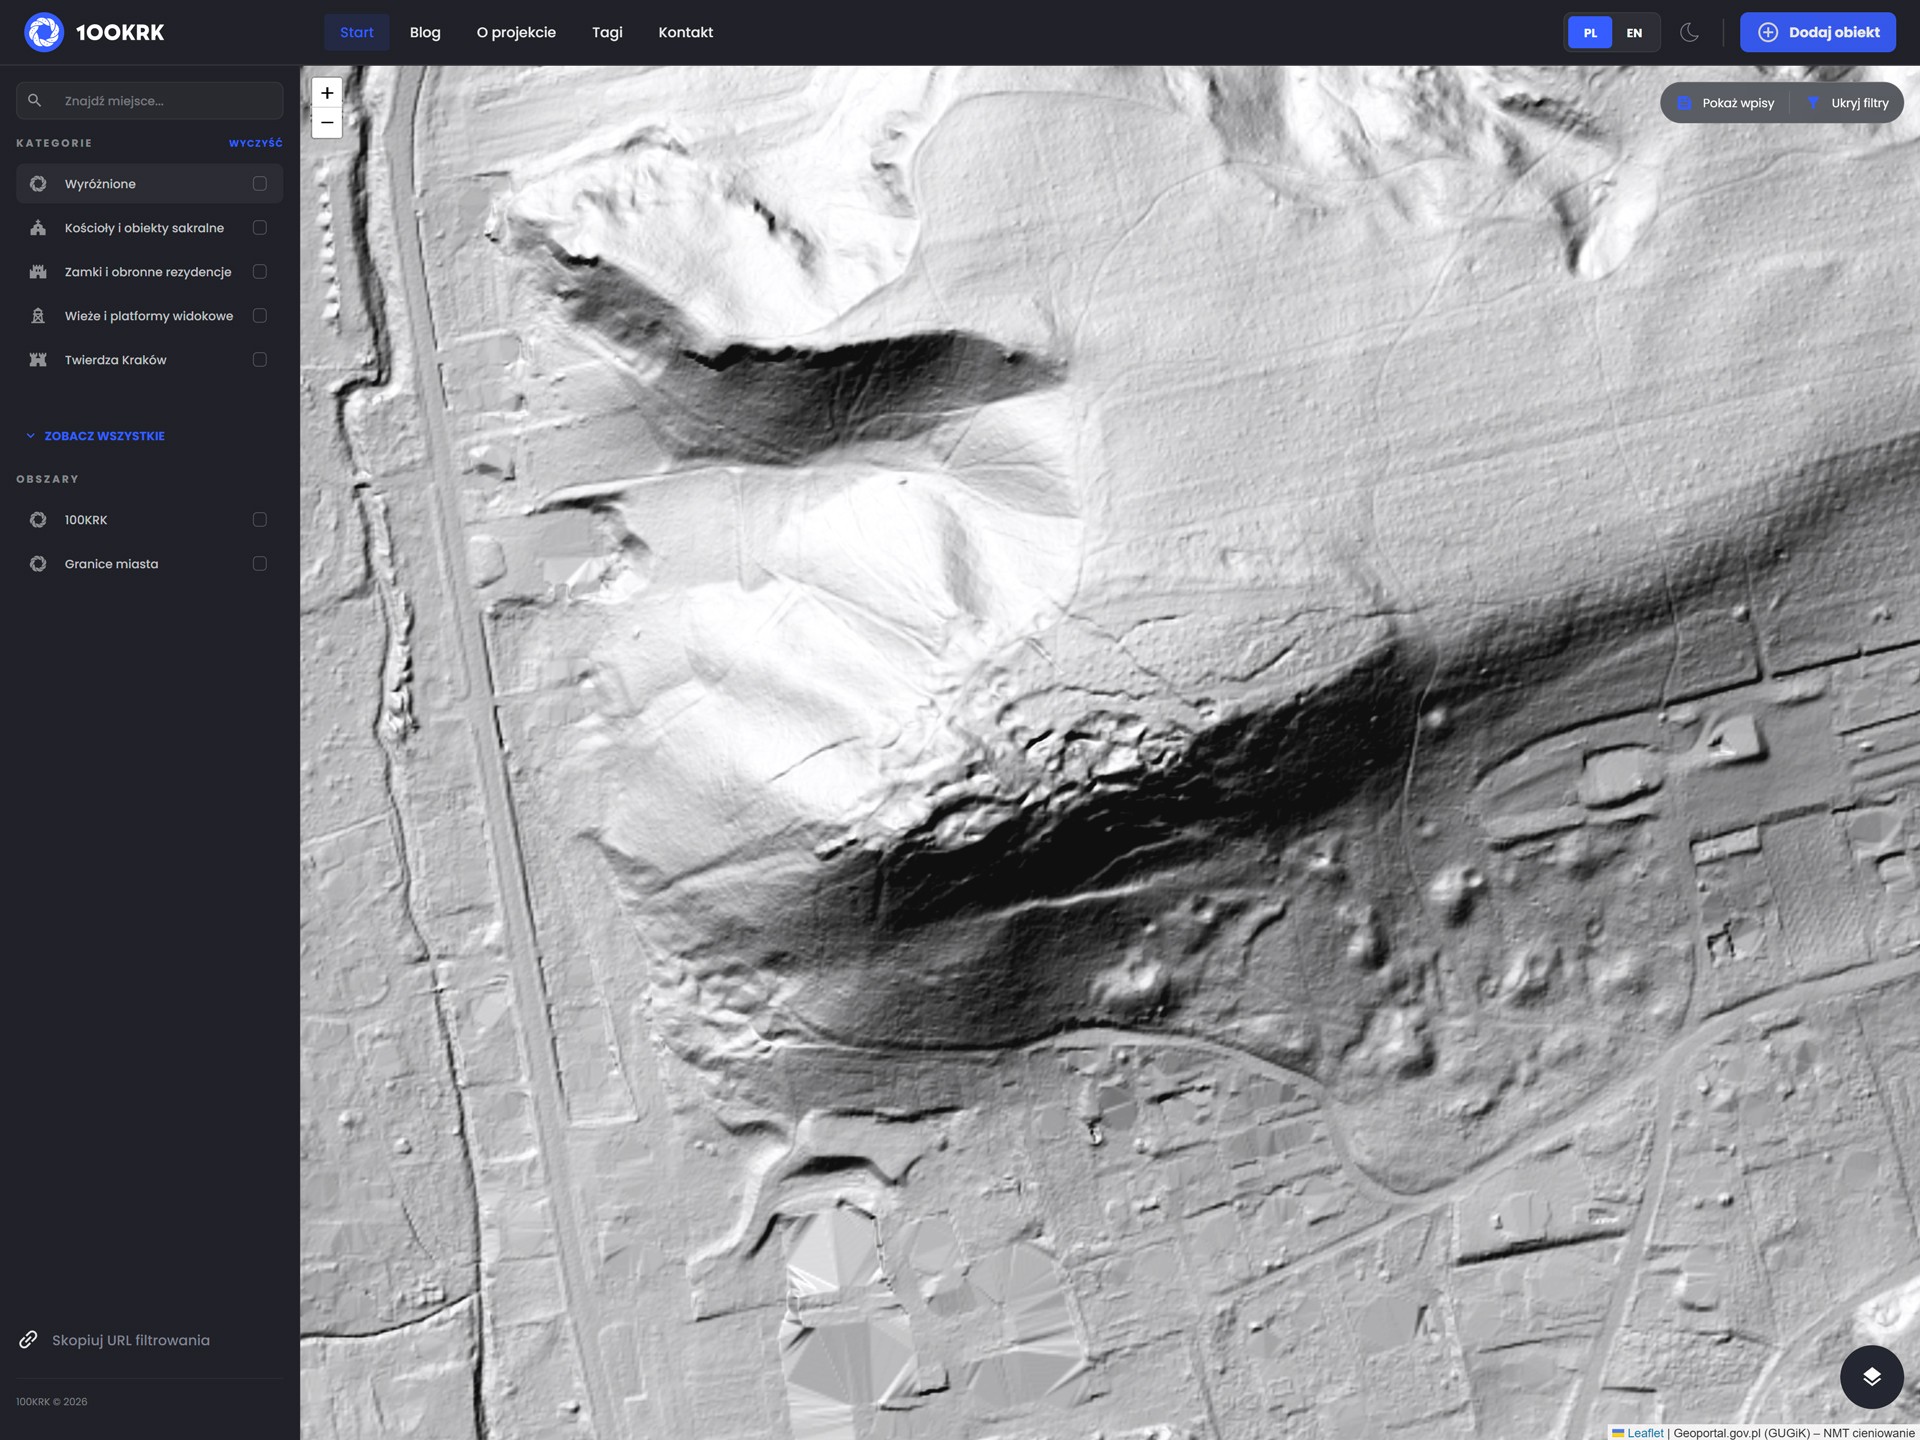The width and height of the screenshot is (1920, 1440).
Task: Toggle the Granice miasta area checkbox
Action: pos(260,564)
